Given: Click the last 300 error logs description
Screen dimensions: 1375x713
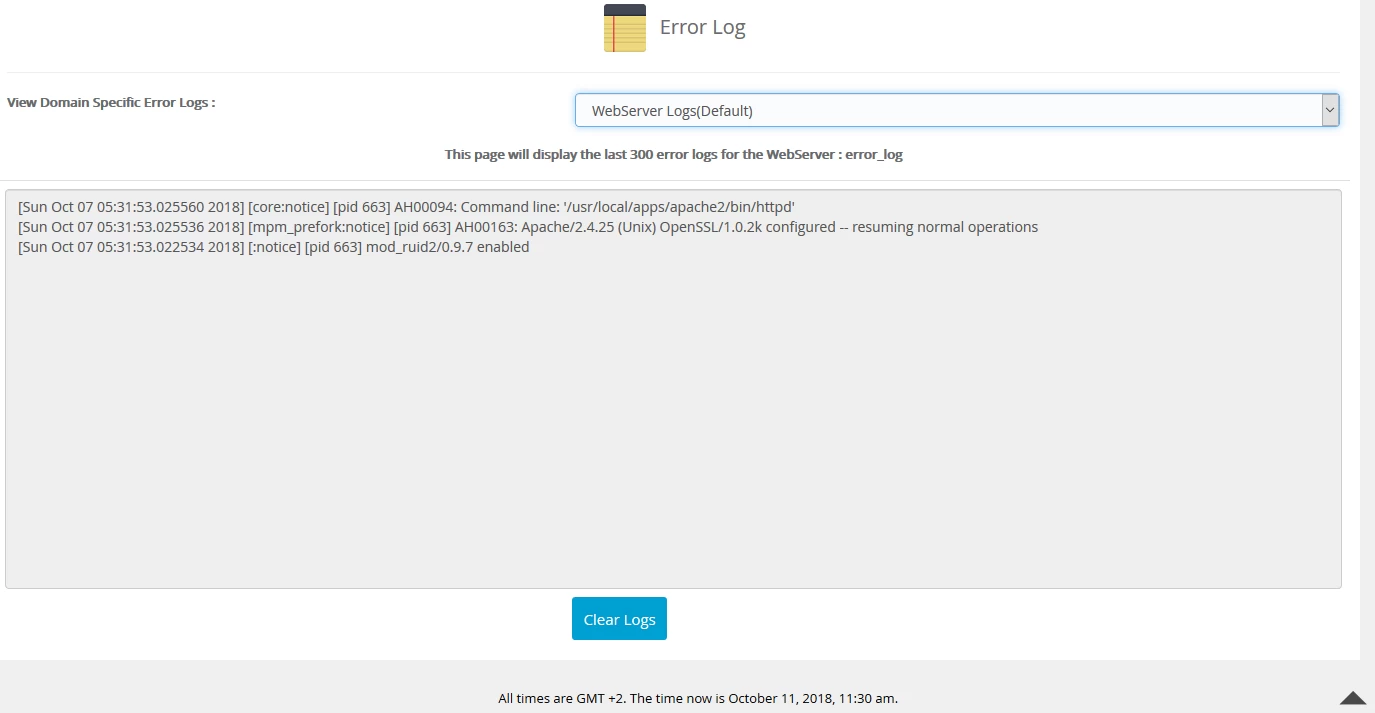Looking at the screenshot, I should coord(673,154).
